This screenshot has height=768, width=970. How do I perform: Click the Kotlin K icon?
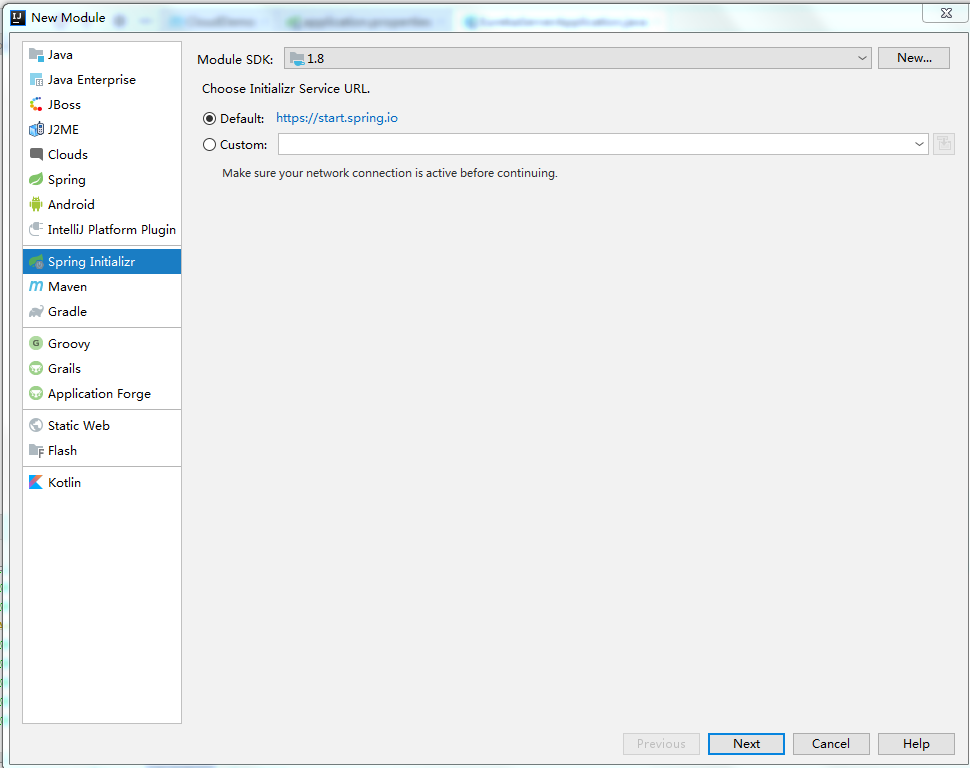click(36, 482)
